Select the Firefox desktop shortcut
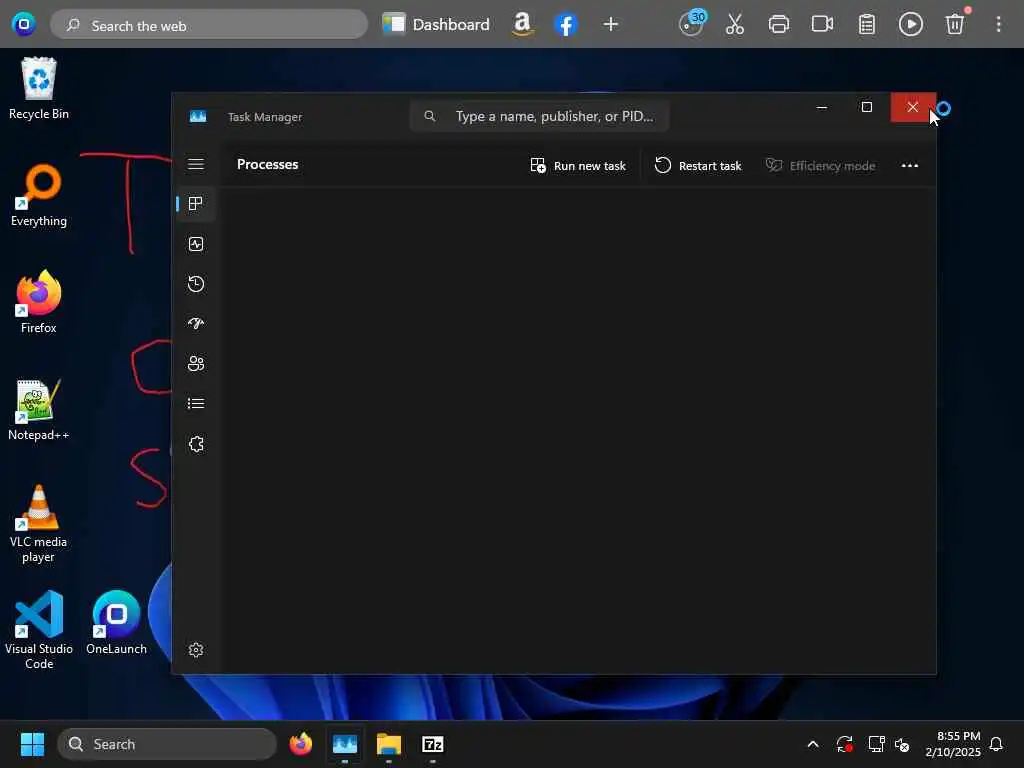 coord(39,302)
